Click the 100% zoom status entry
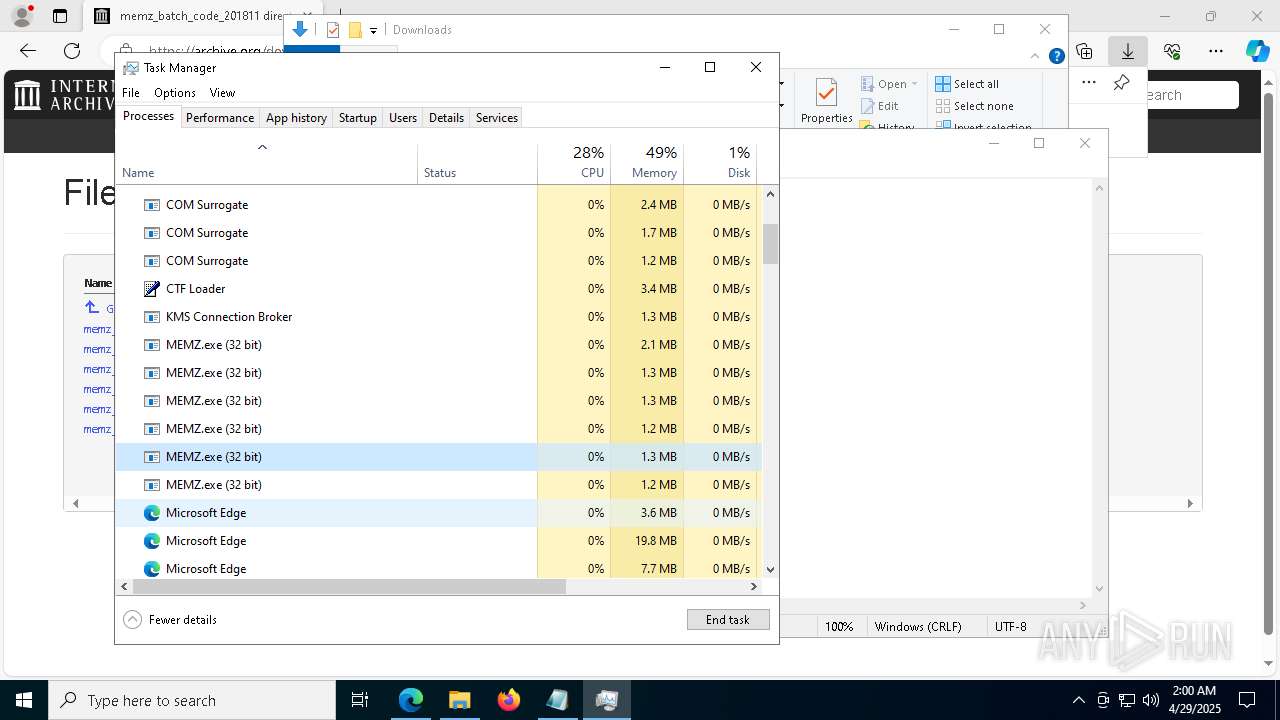 [x=839, y=626]
